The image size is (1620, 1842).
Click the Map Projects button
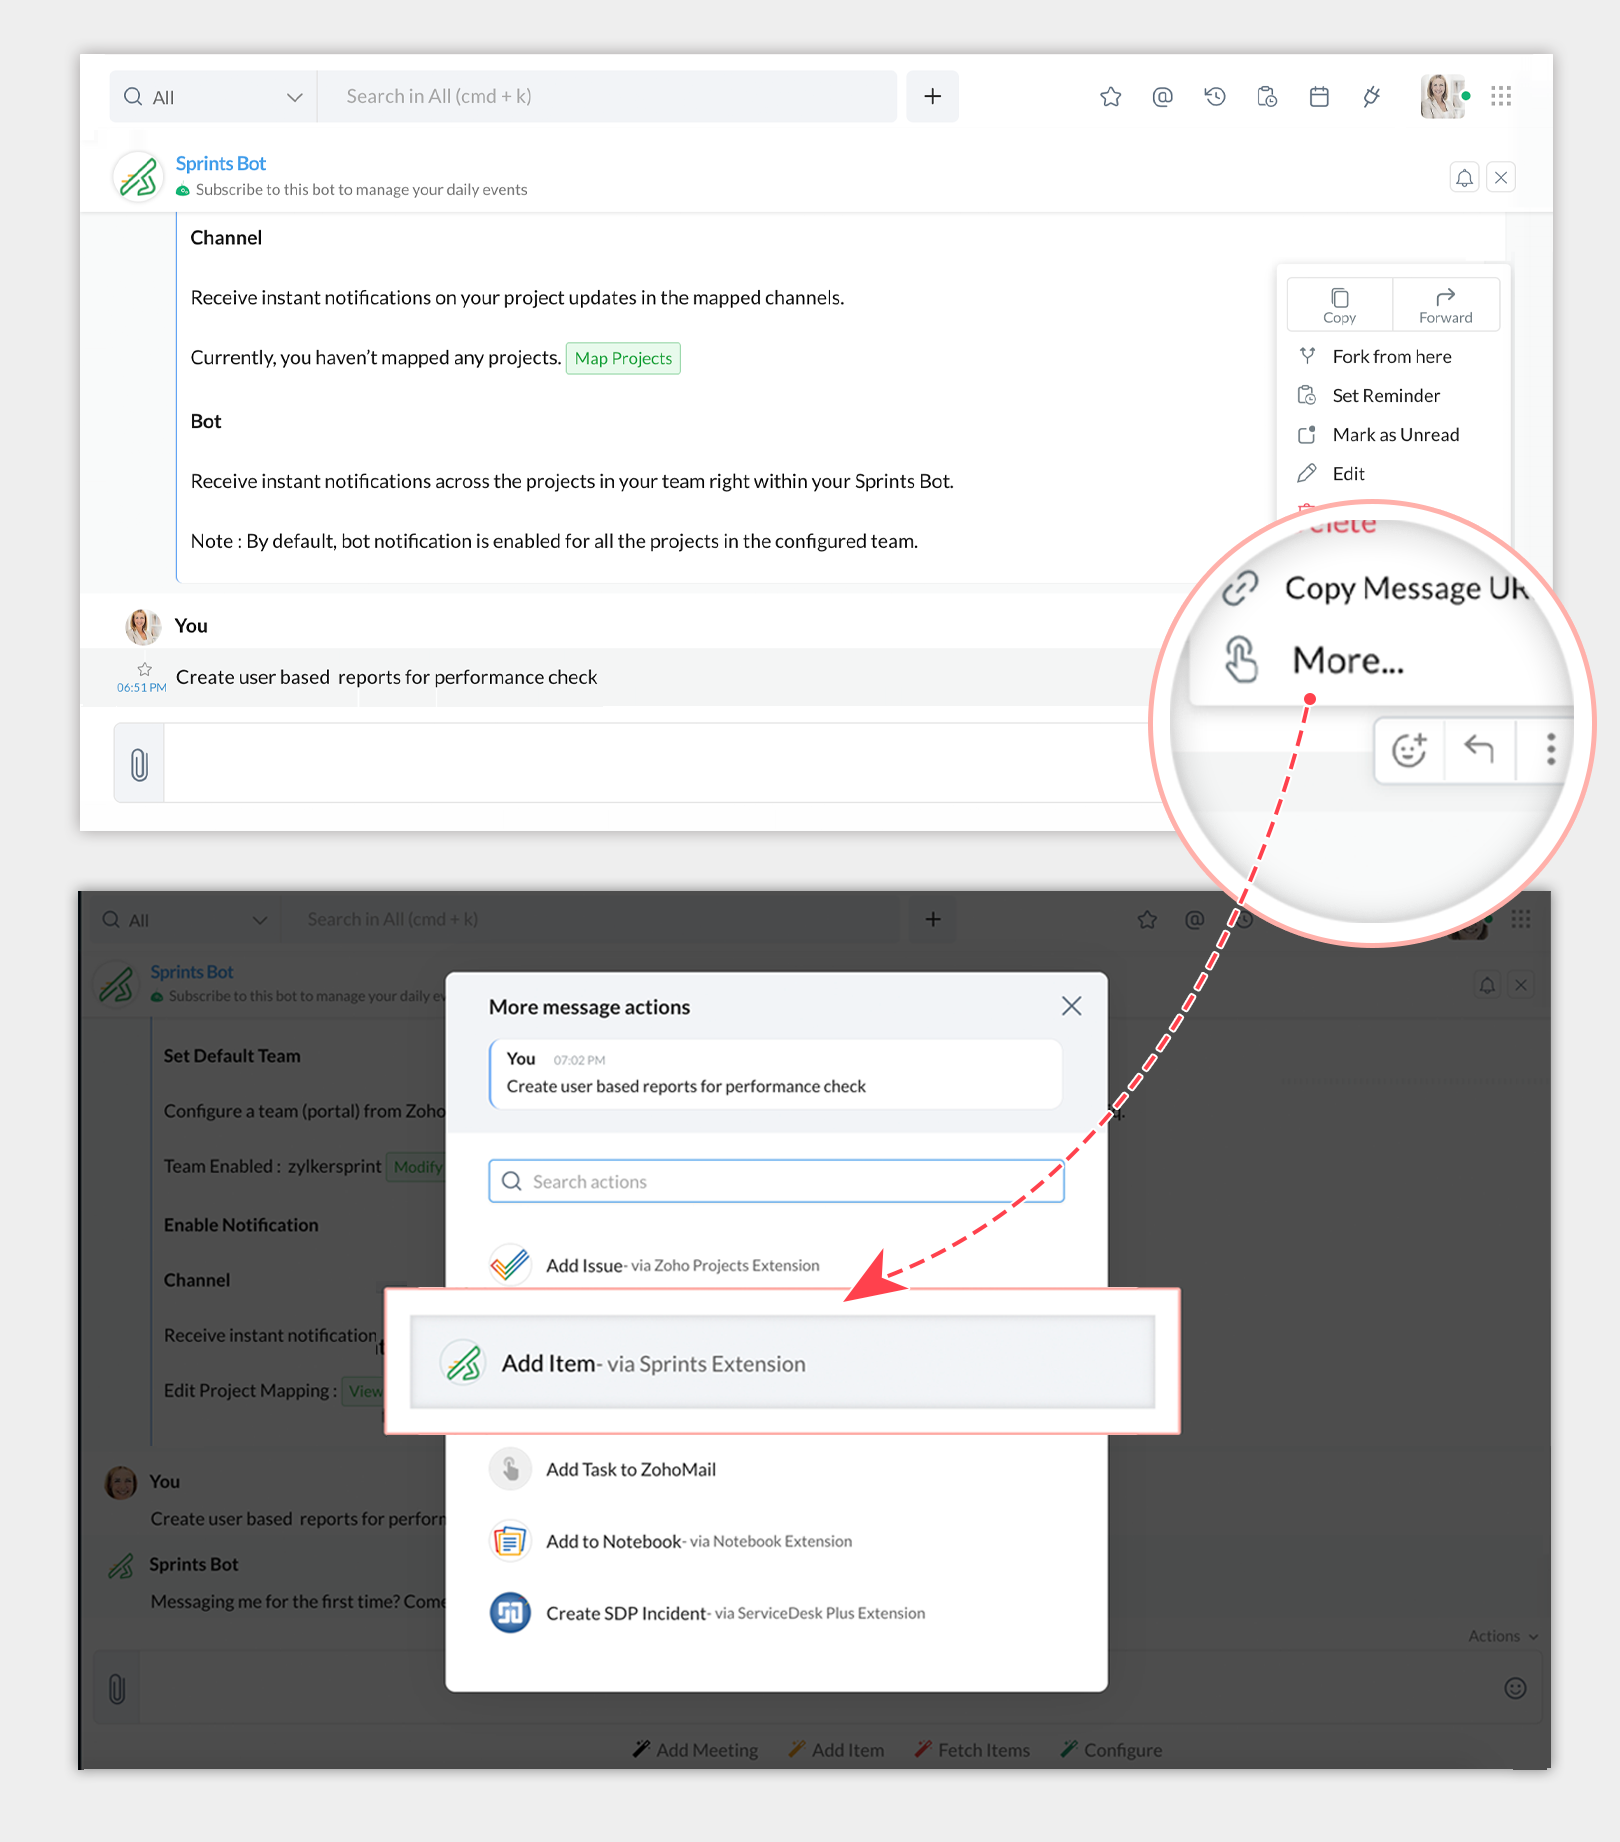623,358
